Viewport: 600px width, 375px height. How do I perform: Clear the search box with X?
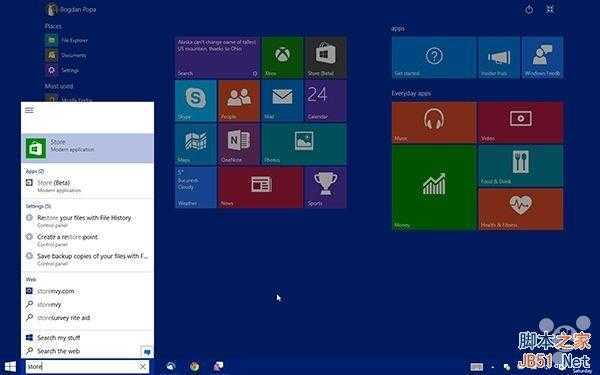143,367
